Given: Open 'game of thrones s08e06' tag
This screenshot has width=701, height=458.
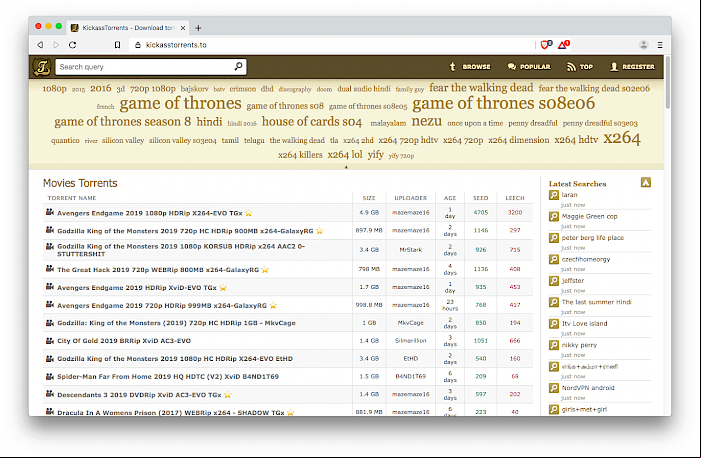Looking at the screenshot, I should [x=503, y=103].
